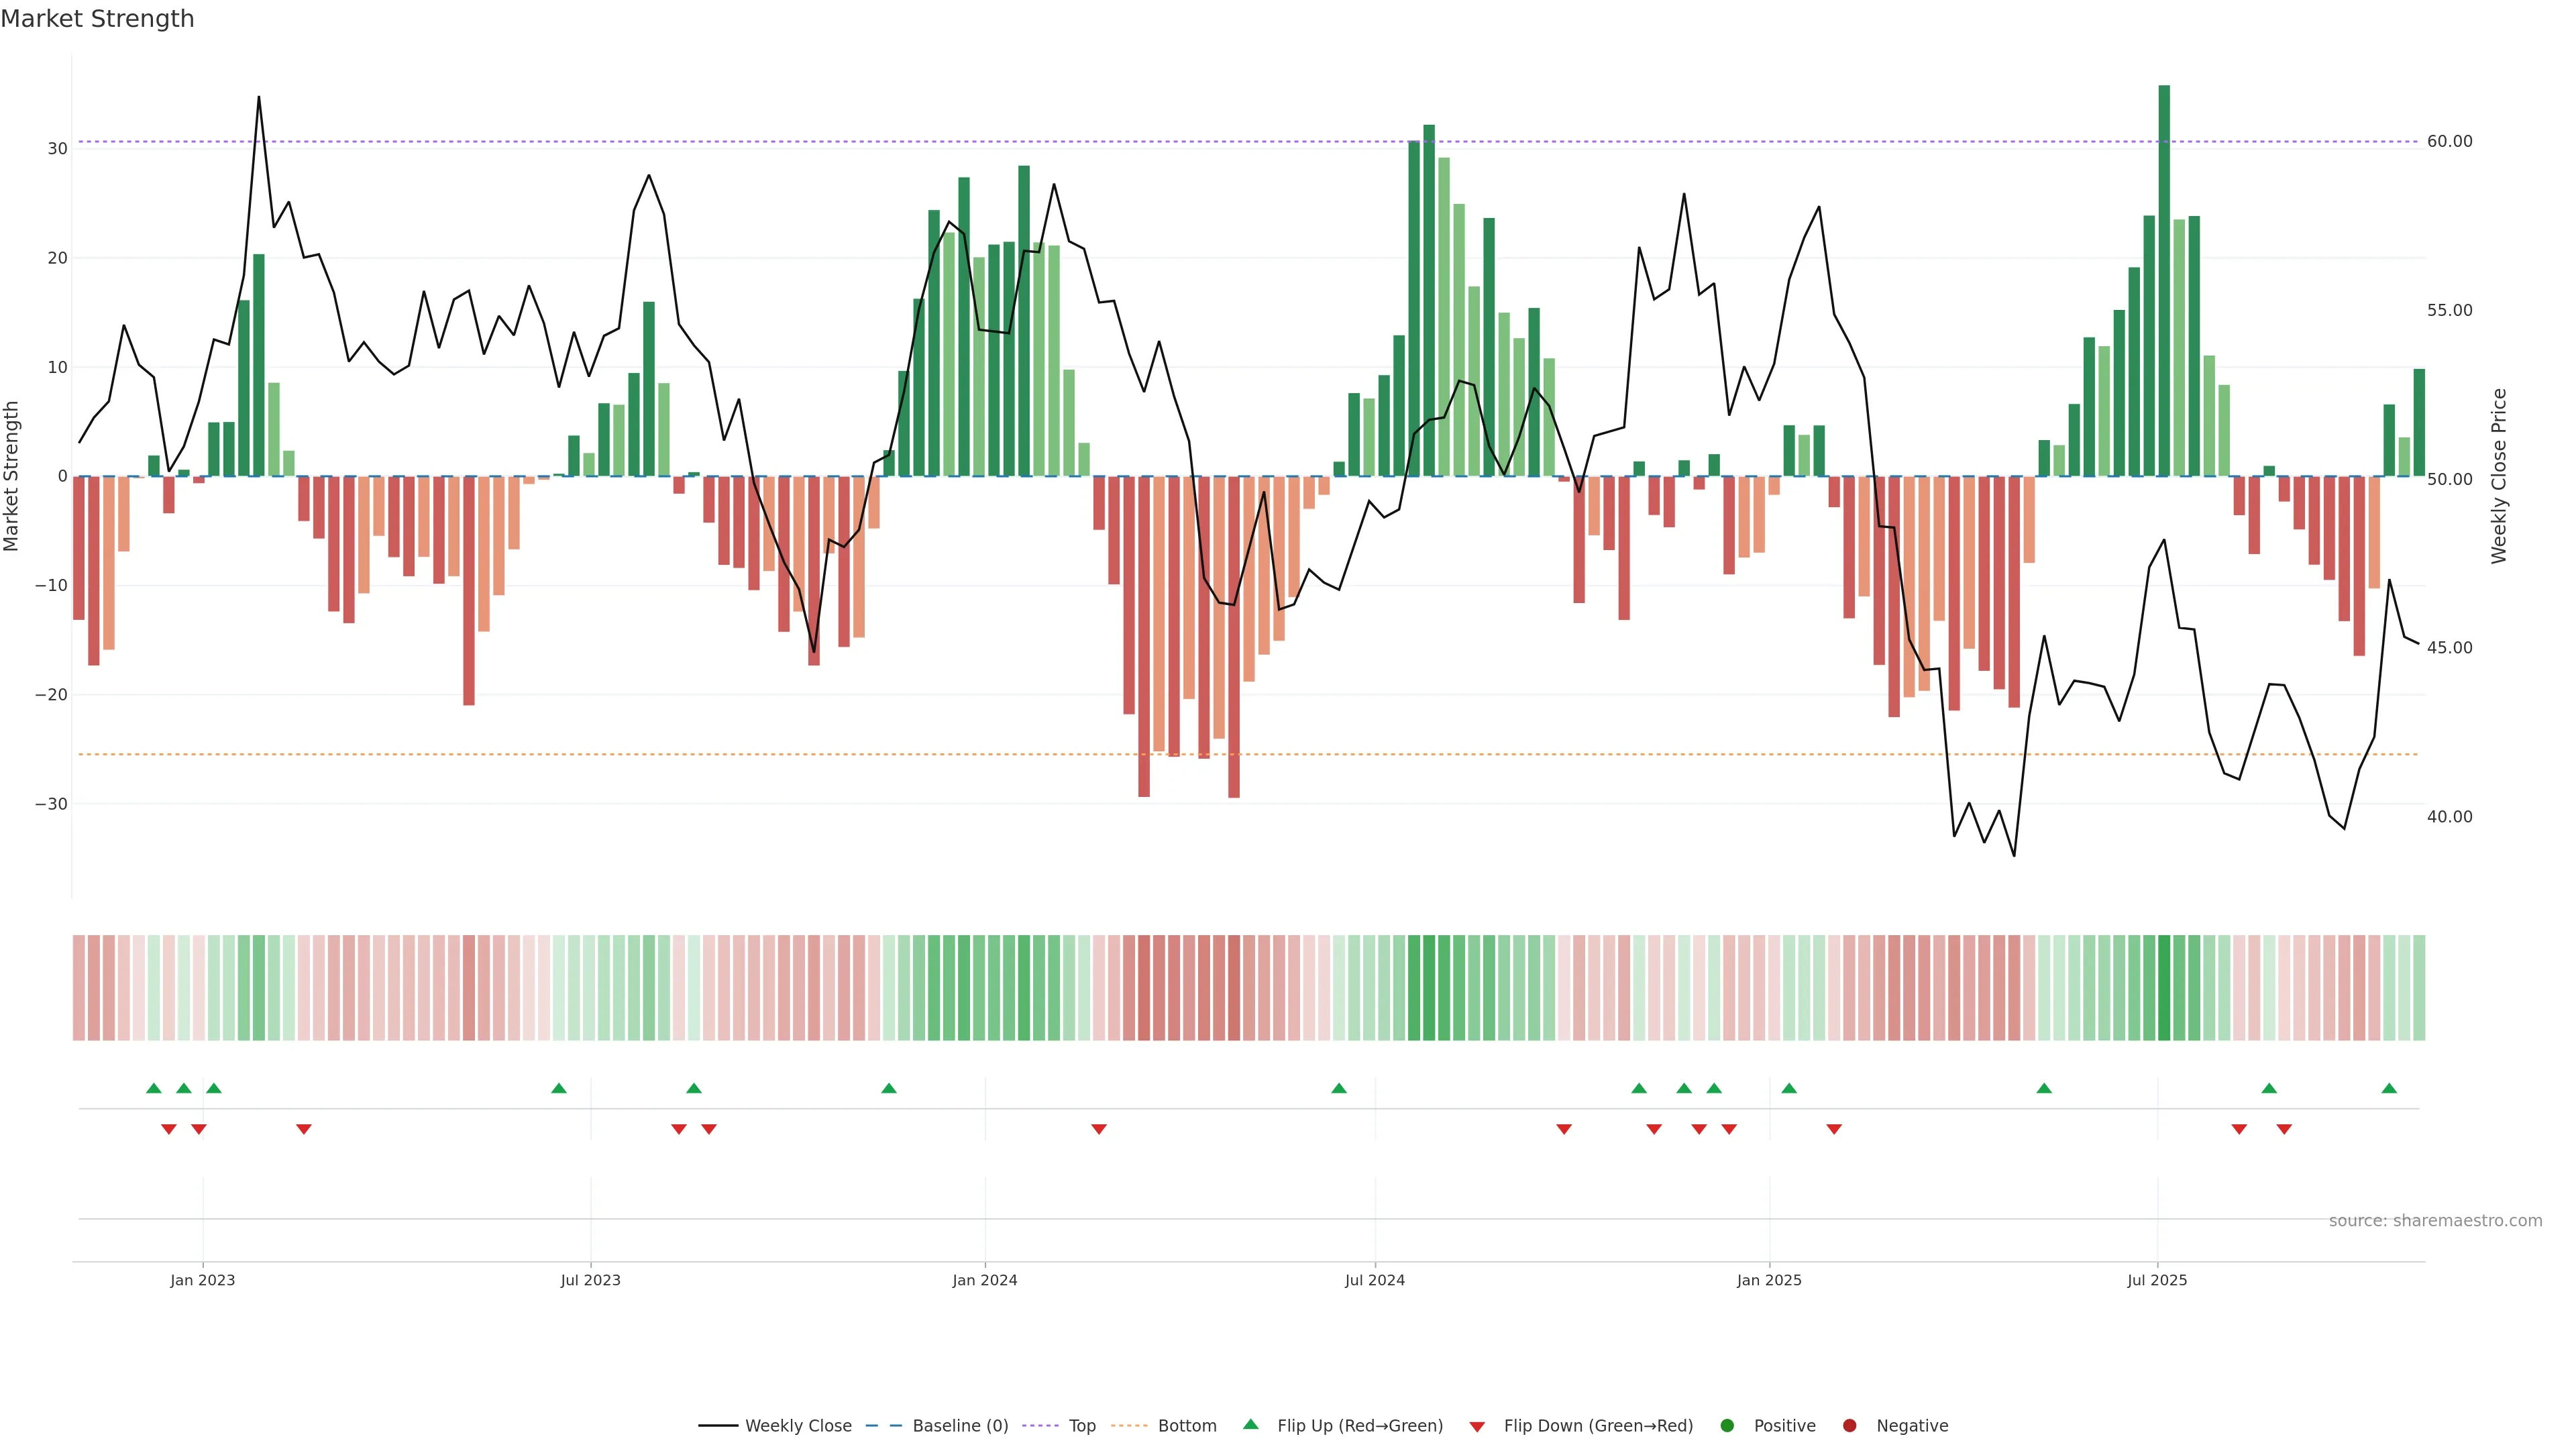2576x1449 pixels.
Task: Click the Jan 2023 axis label
Action: 202,1280
